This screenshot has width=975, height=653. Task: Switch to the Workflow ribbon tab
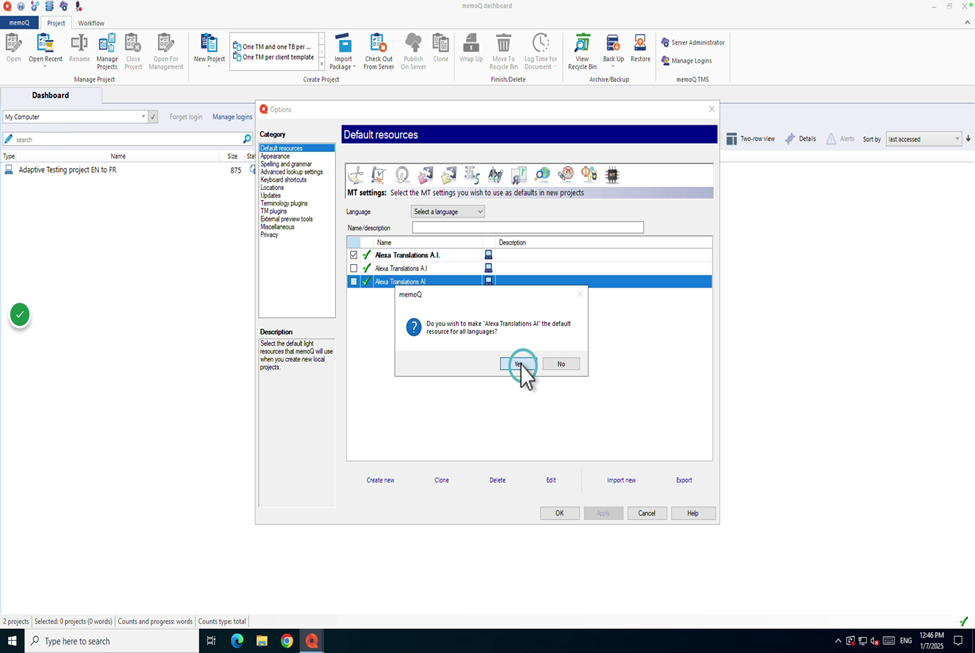(x=91, y=23)
